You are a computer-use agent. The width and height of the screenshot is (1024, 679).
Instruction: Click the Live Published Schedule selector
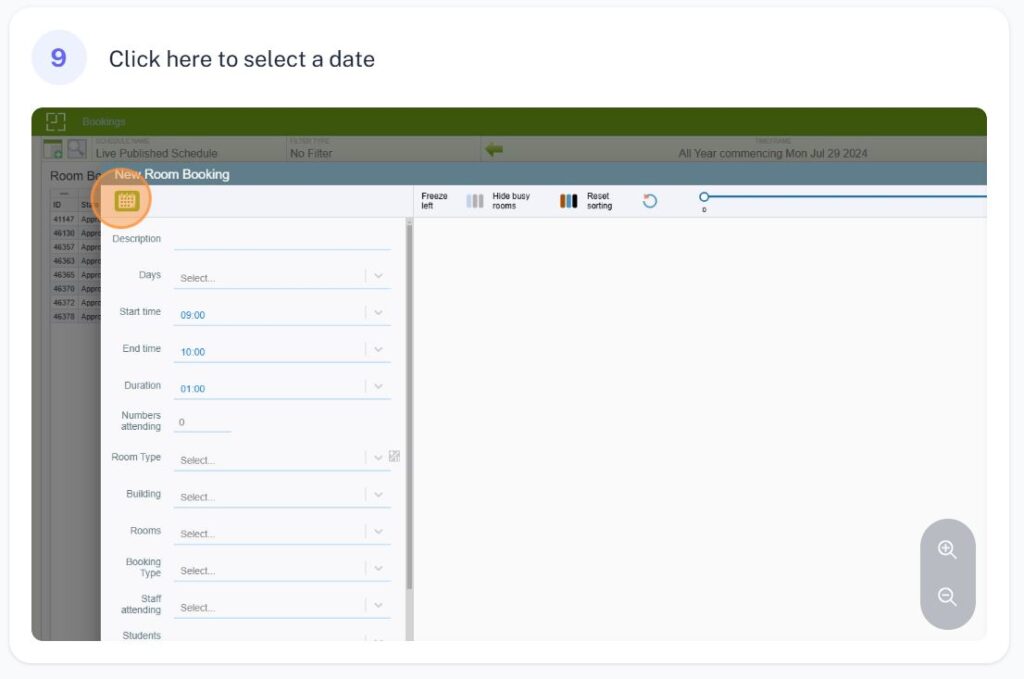[156, 153]
